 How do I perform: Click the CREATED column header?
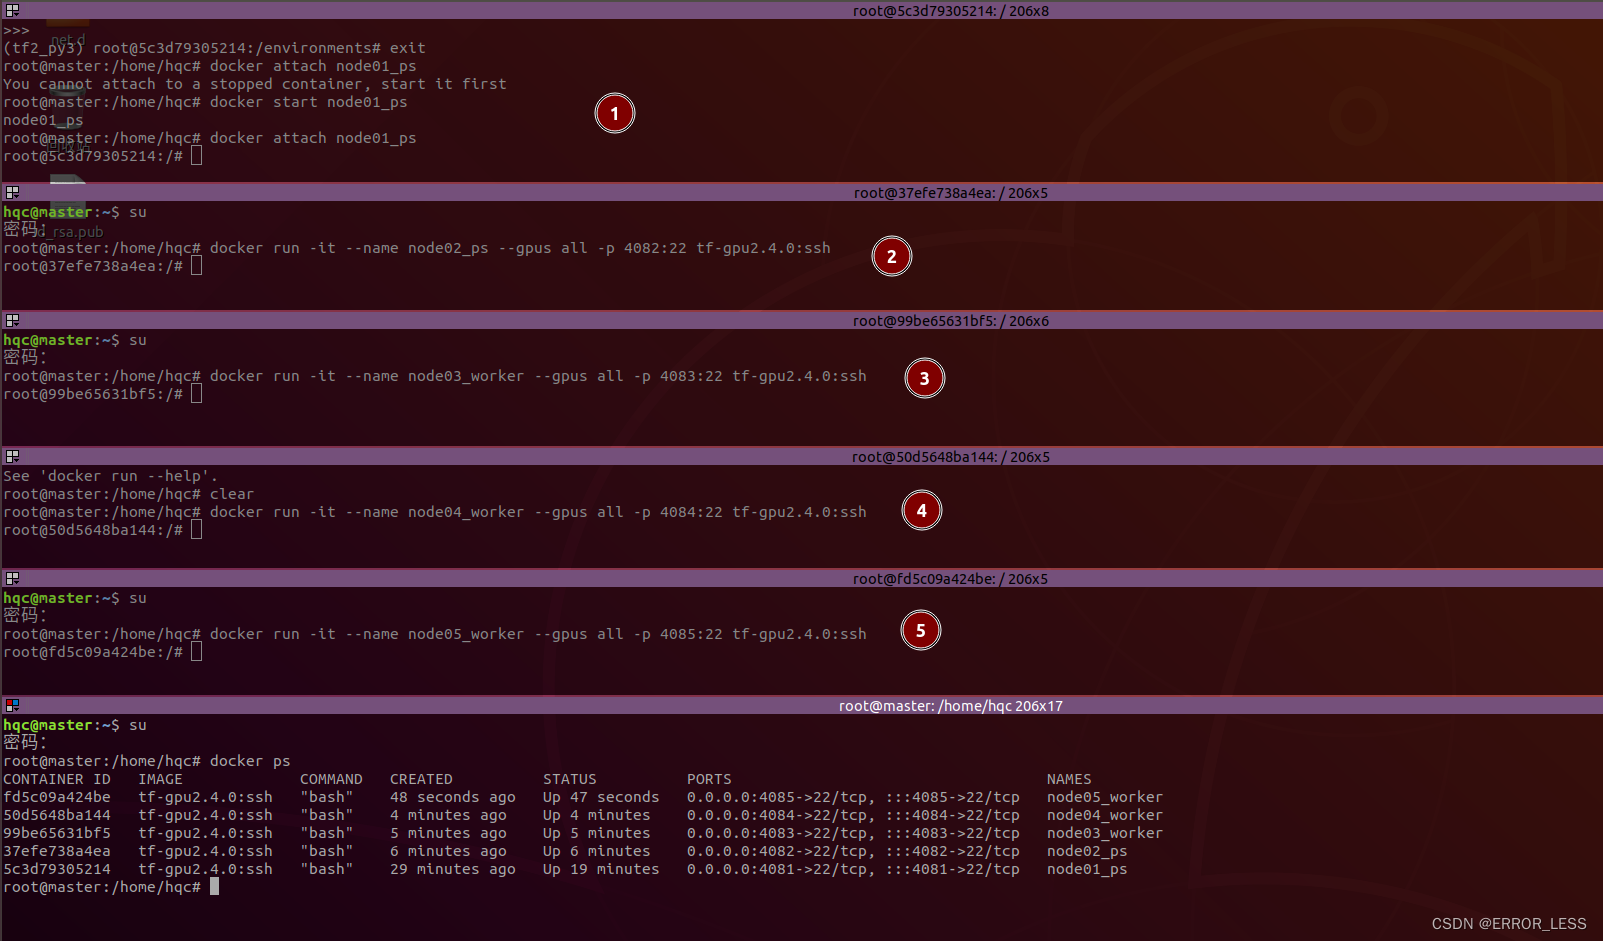pos(421,779)
